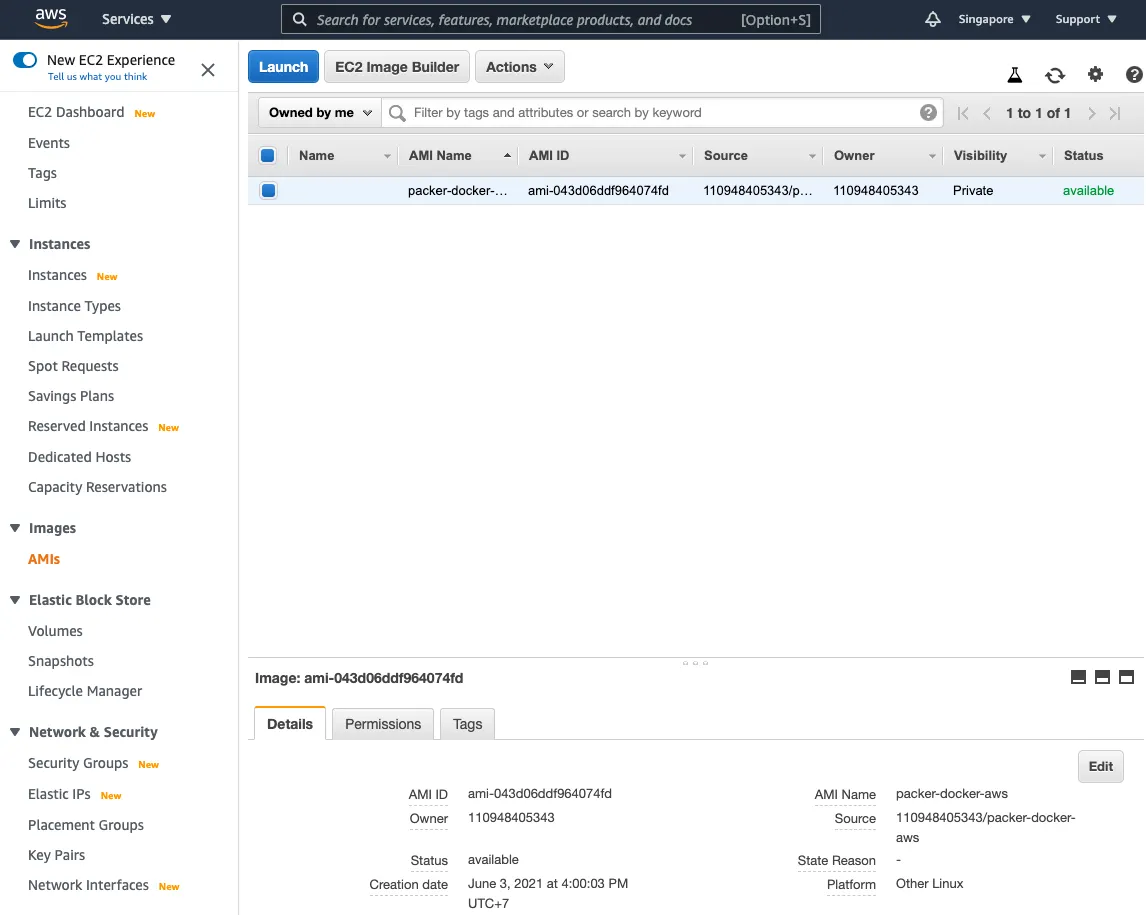Open Launch Templates in sidebar
This screenshot has width=1146, height=915.
(x=86, y=336)
